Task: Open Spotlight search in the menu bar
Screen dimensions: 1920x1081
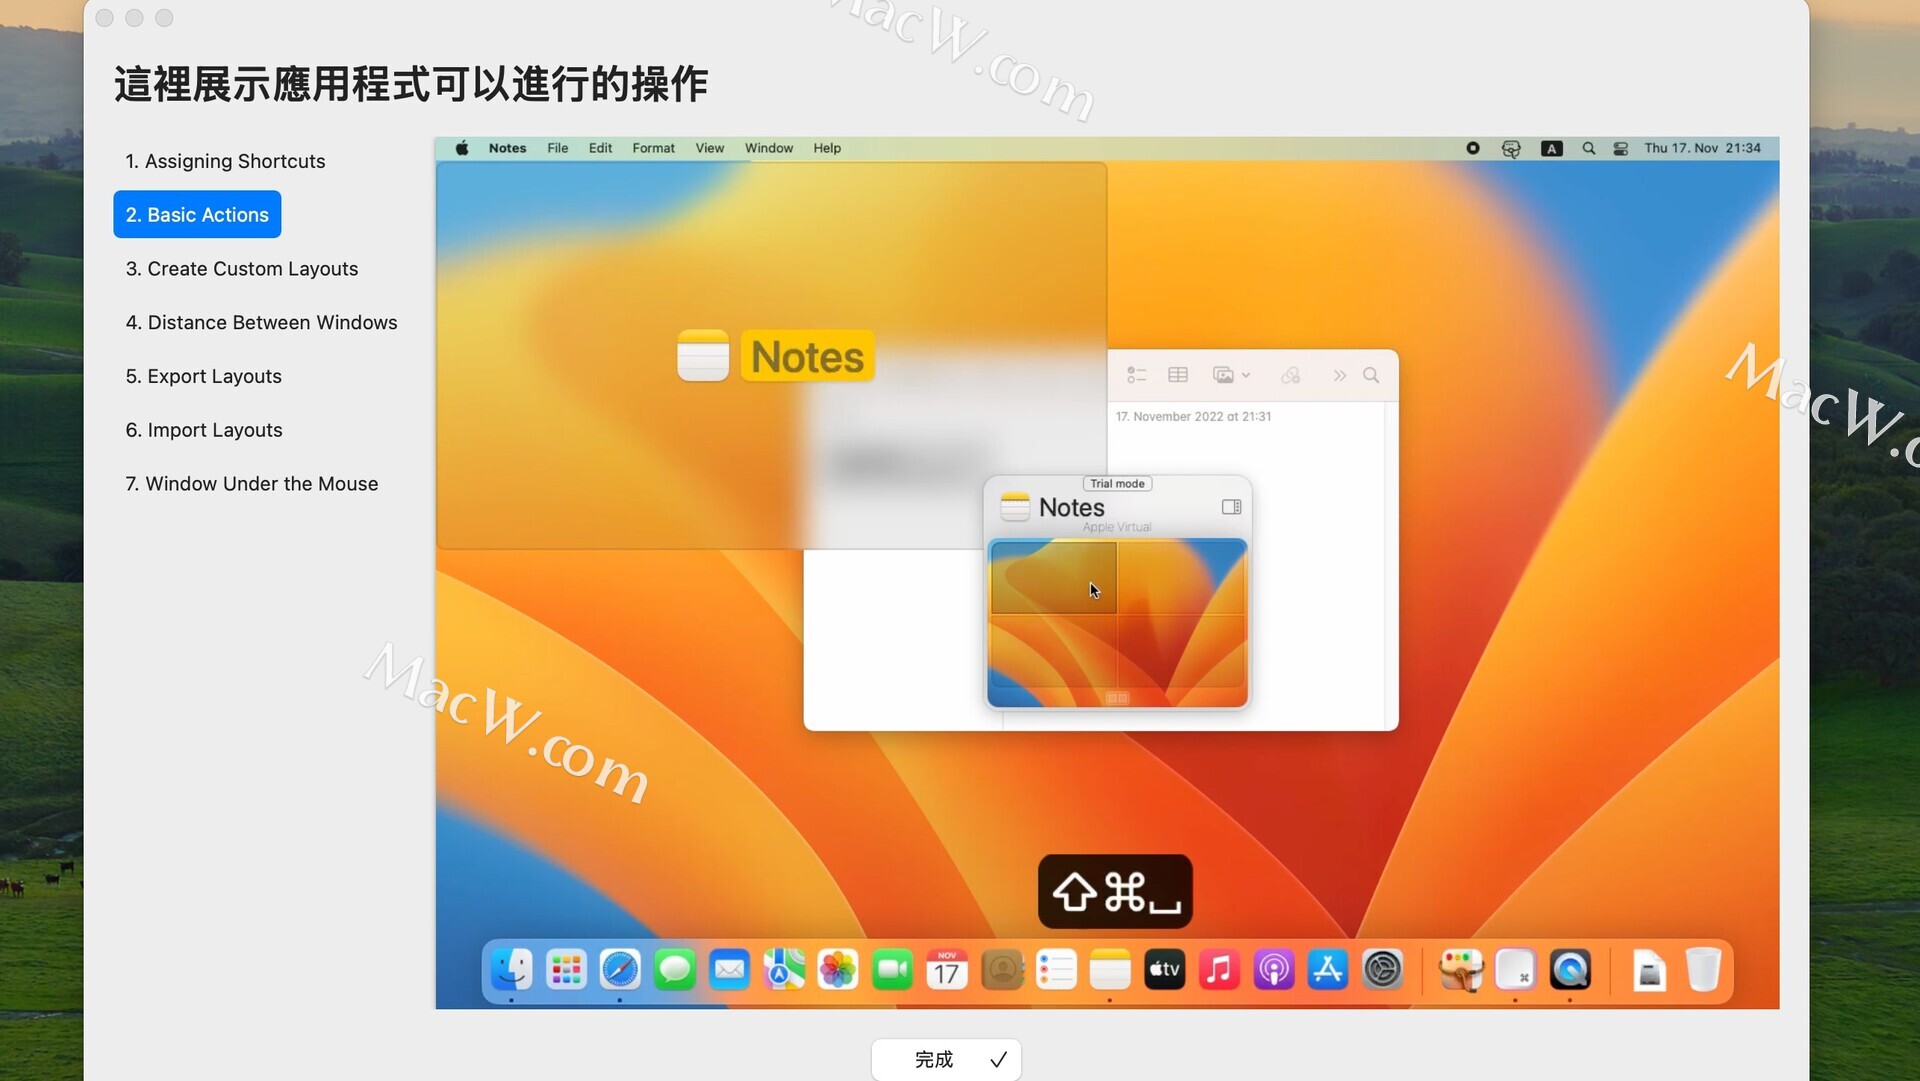Action: [1588, 148]
